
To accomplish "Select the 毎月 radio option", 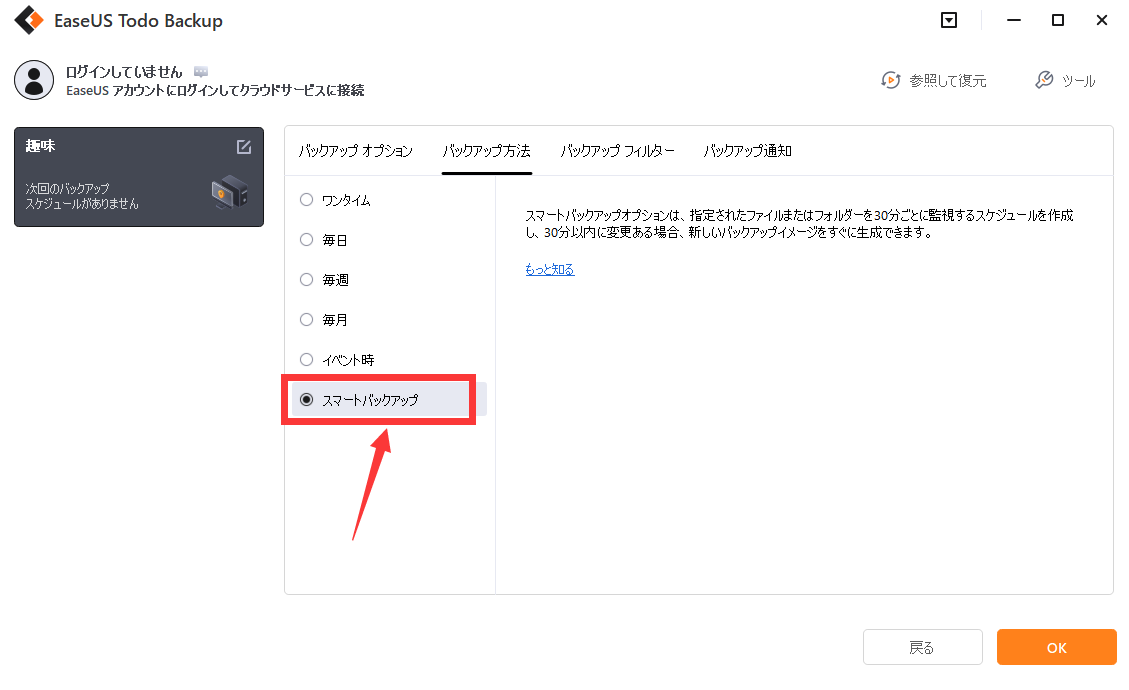I will 307,320.
